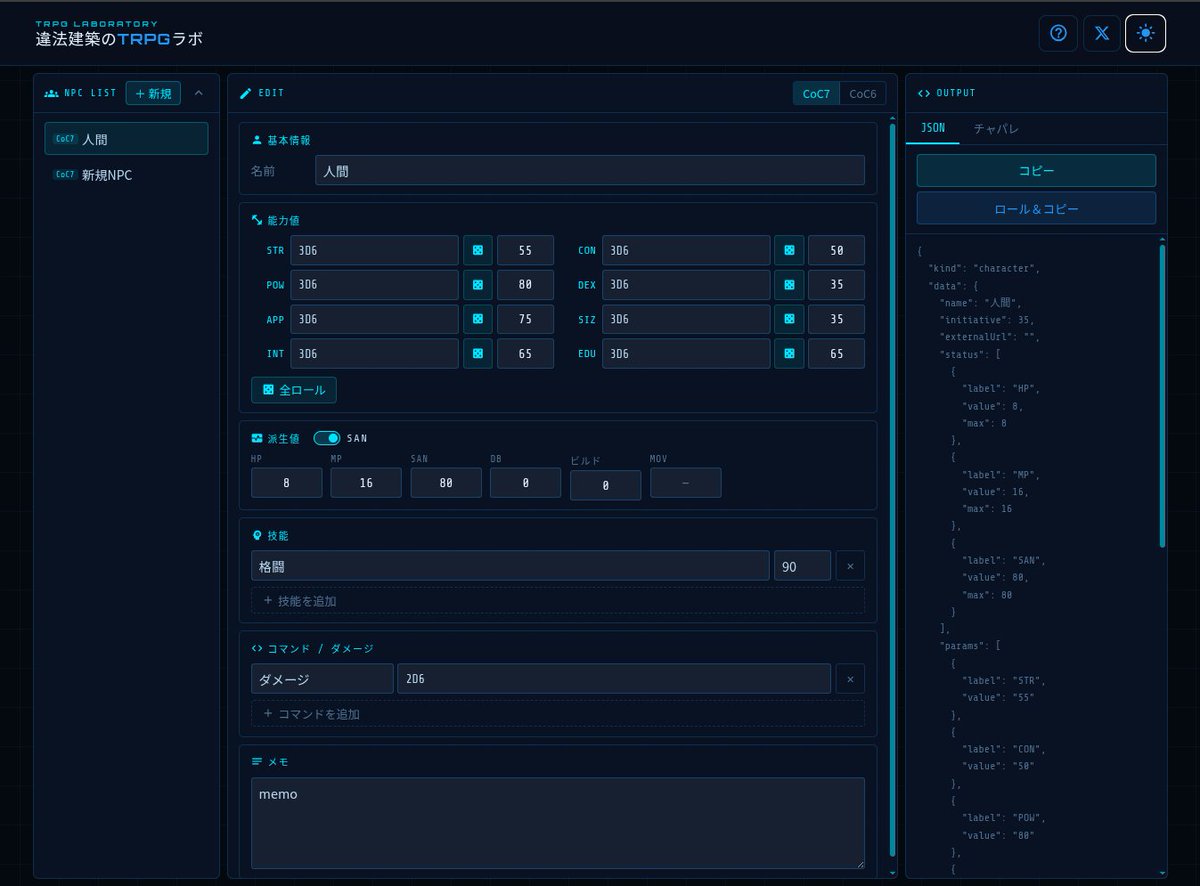
Task: Collapse the NPC LIST panel
Action: click(198, 93)
